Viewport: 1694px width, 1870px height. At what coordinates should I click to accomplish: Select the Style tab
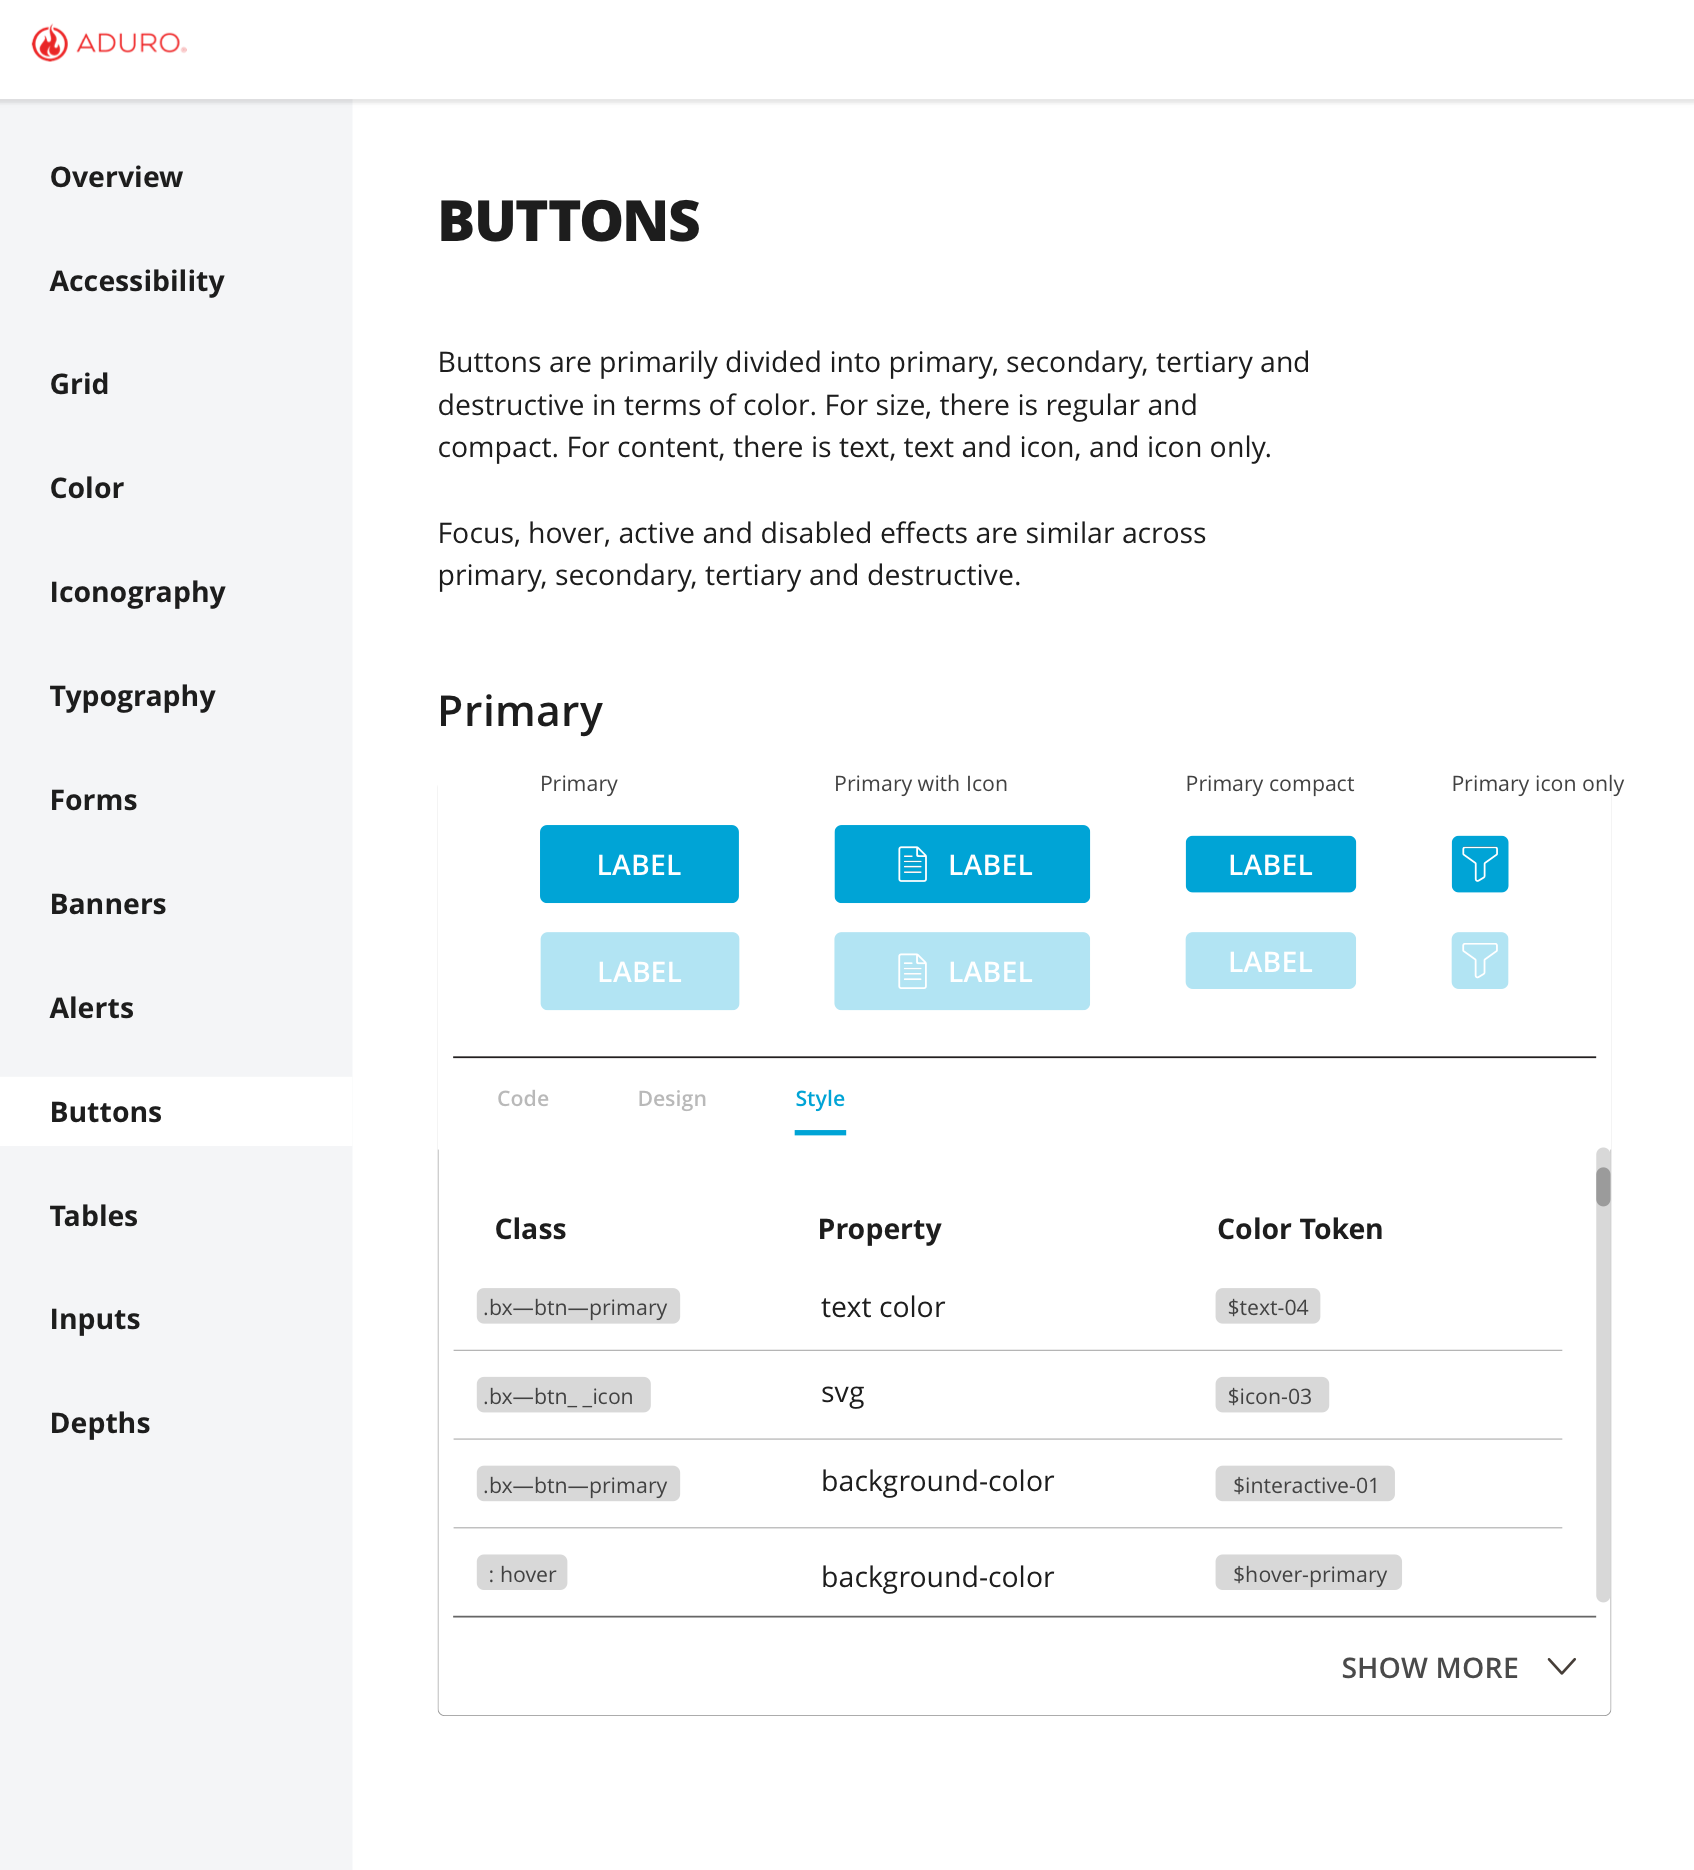point(820,1098)
